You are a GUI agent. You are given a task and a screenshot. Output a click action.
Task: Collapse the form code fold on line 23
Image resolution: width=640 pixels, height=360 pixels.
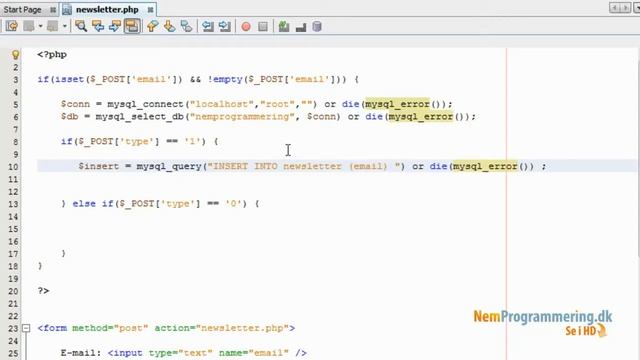(x=26, y=328)
